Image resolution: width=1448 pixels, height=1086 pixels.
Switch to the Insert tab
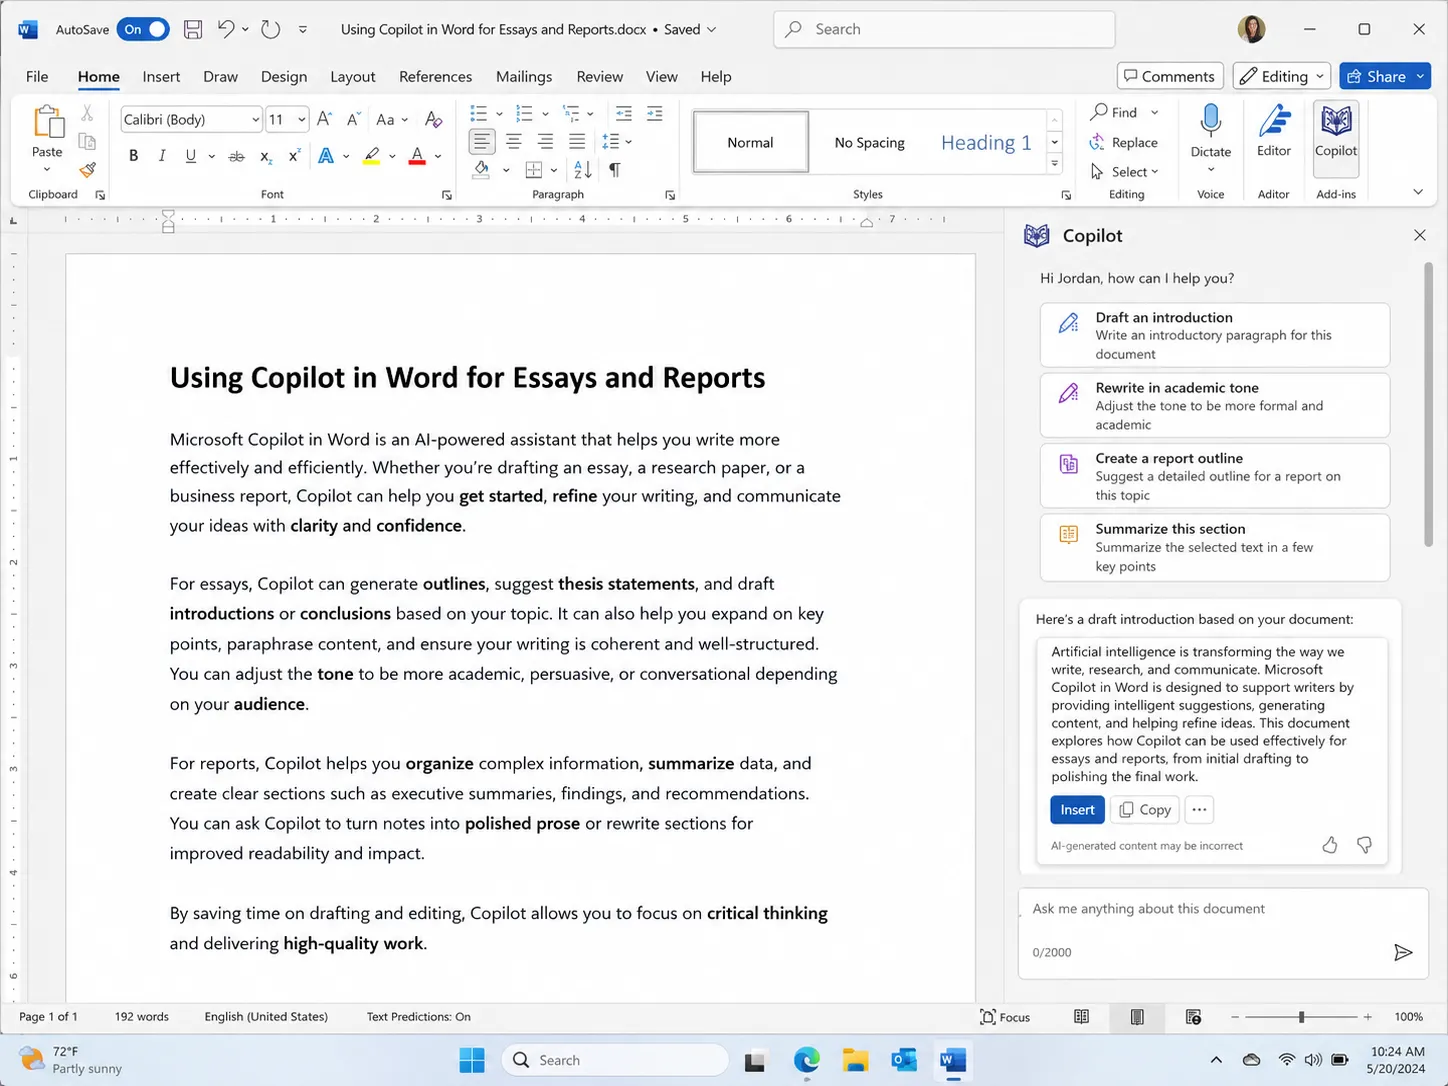coord(161,76)
